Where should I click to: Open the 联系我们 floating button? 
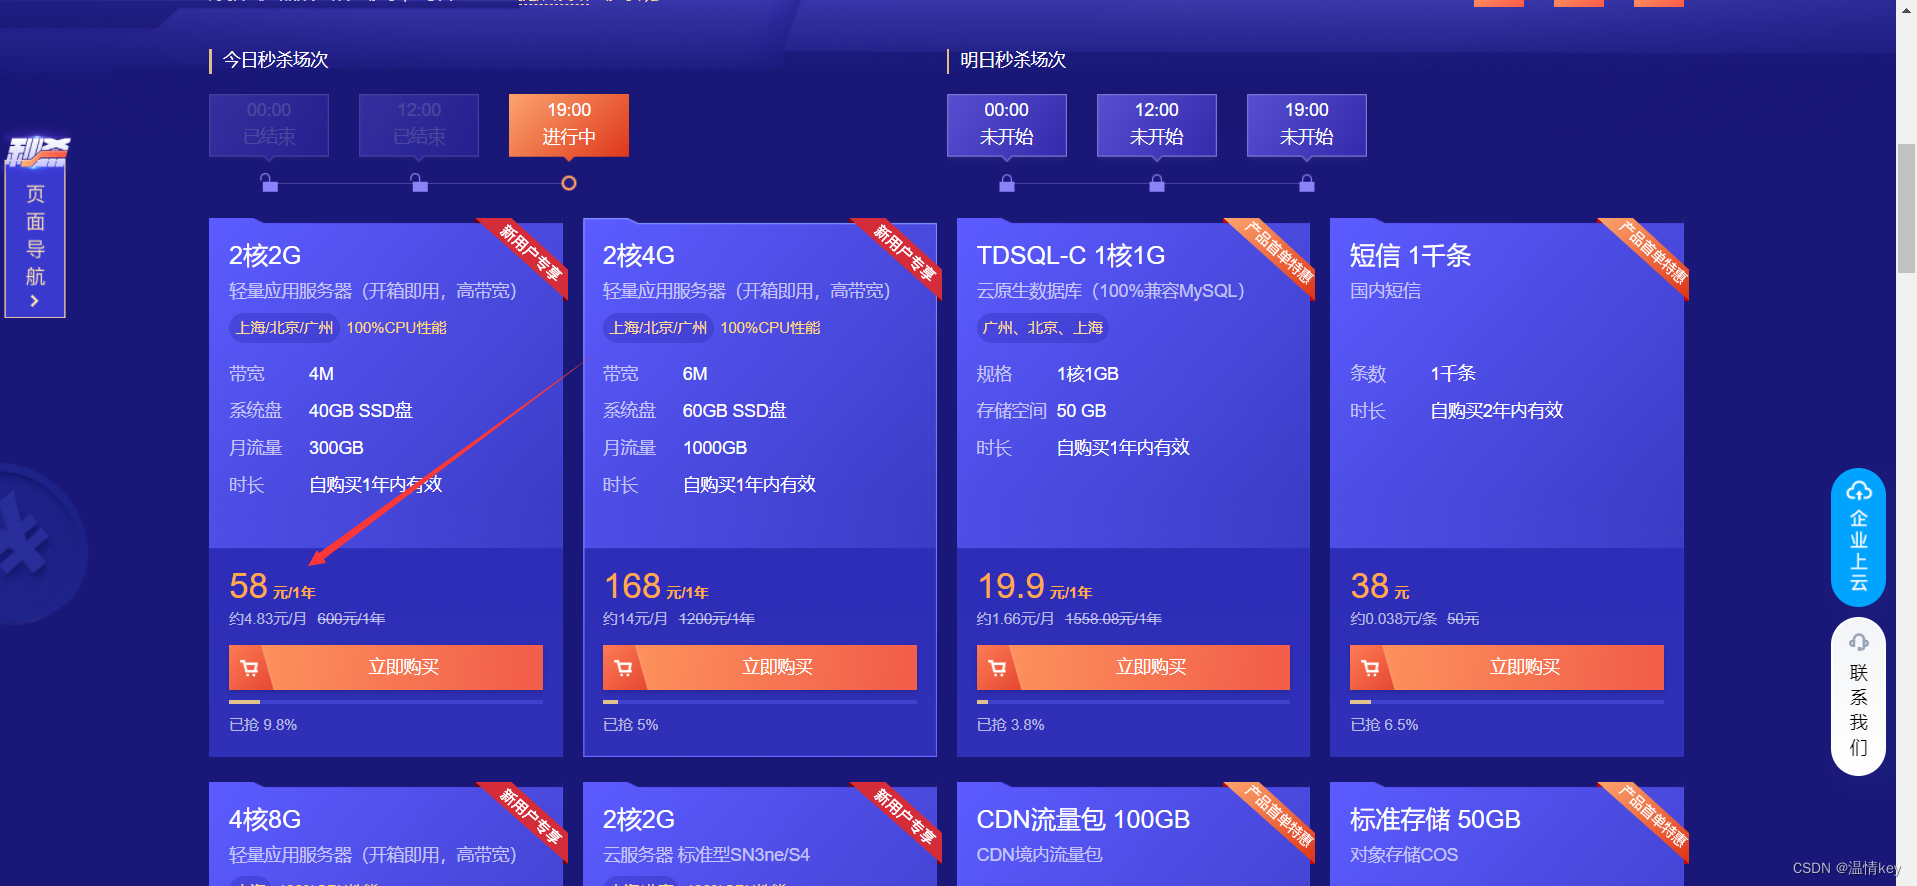1858,696
